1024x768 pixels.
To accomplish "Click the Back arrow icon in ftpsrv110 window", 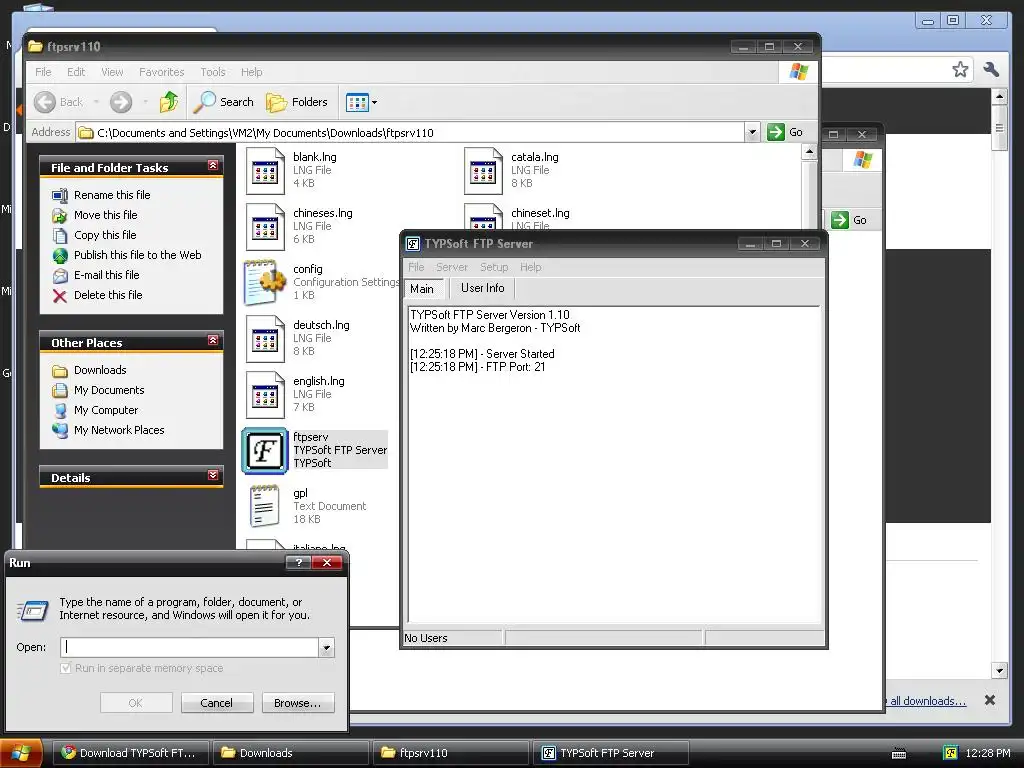I will coord(45,102).
